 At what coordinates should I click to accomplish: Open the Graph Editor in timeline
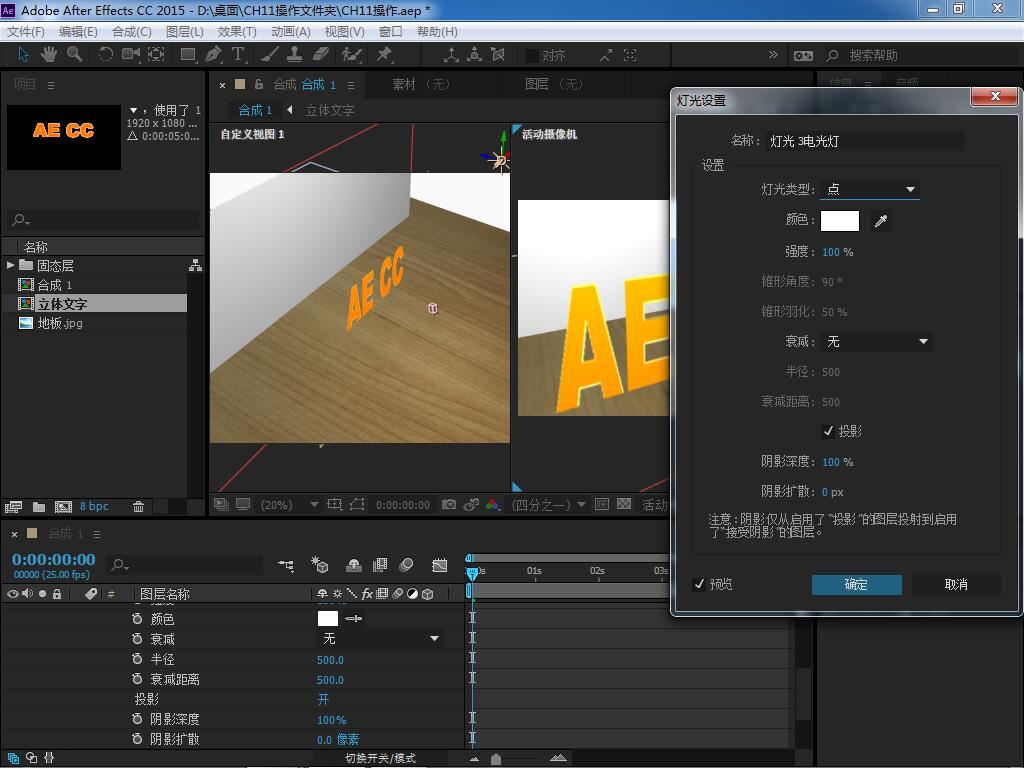coord(439,565)
